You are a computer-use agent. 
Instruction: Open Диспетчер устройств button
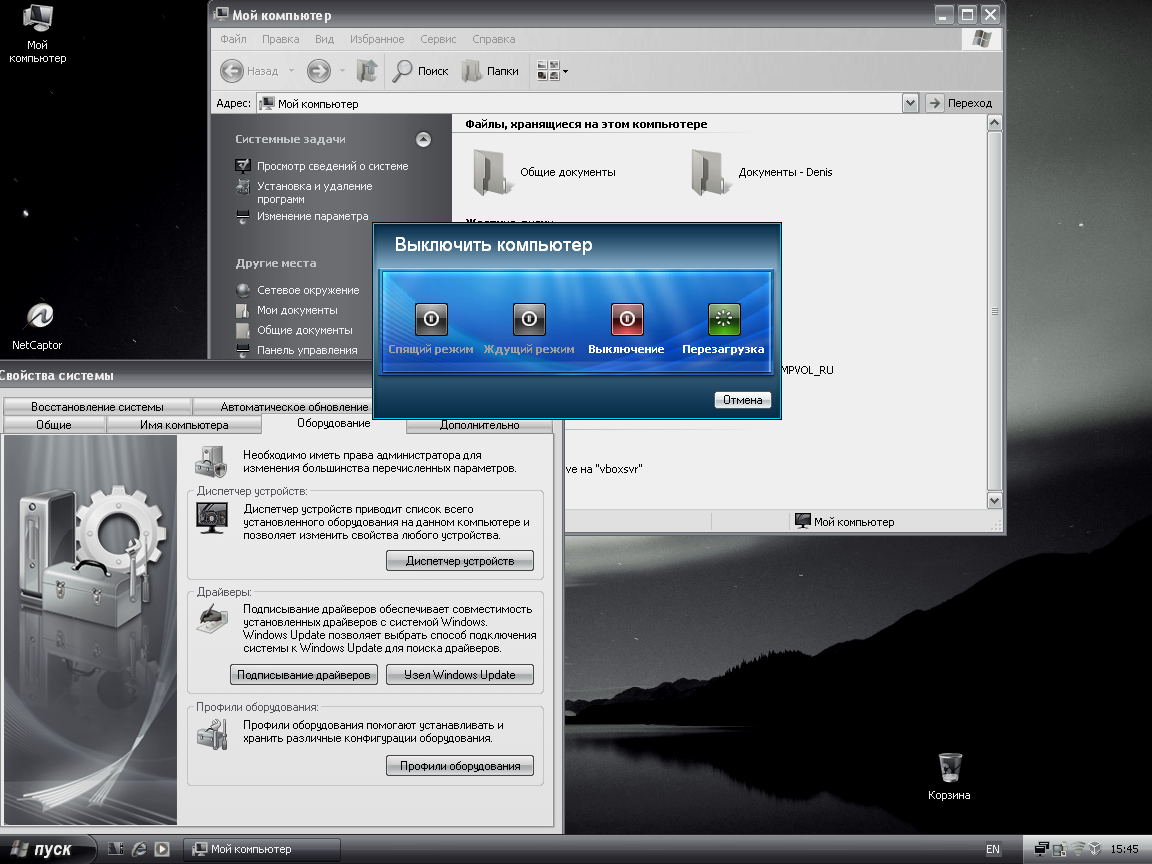coord(460,561)
